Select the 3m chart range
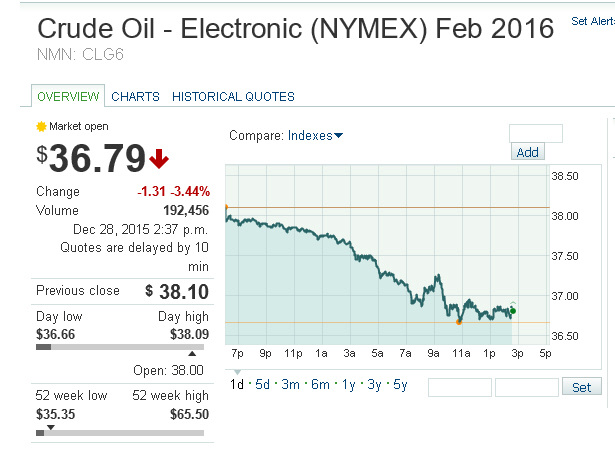Viewport: 615px width, 450px height. coord(290,385)
